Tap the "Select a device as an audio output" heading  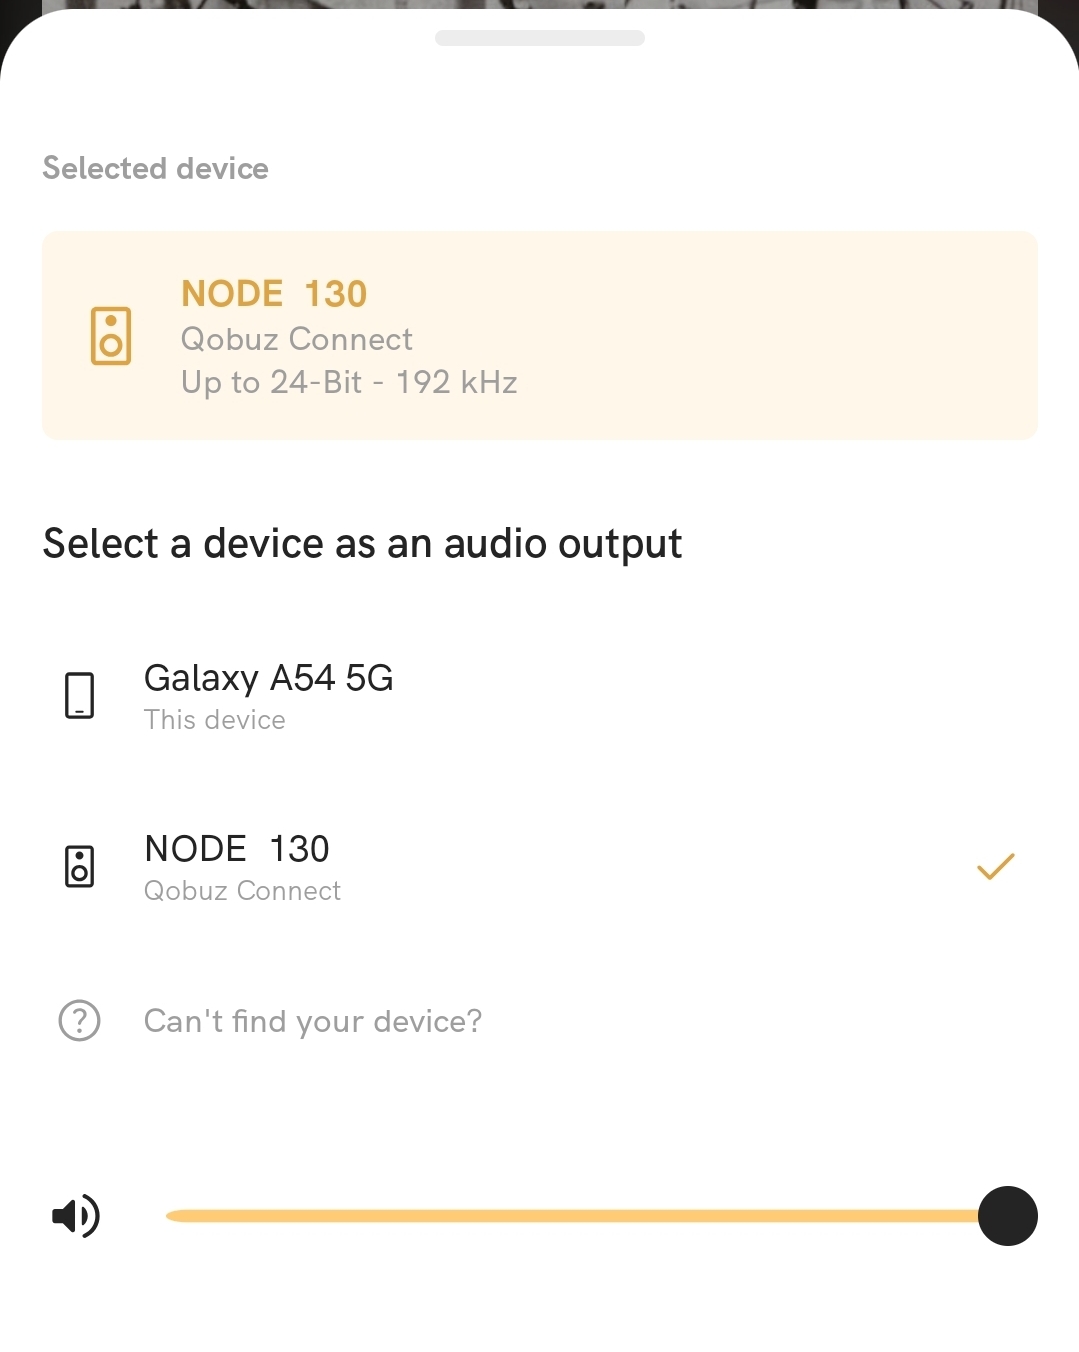362,544
